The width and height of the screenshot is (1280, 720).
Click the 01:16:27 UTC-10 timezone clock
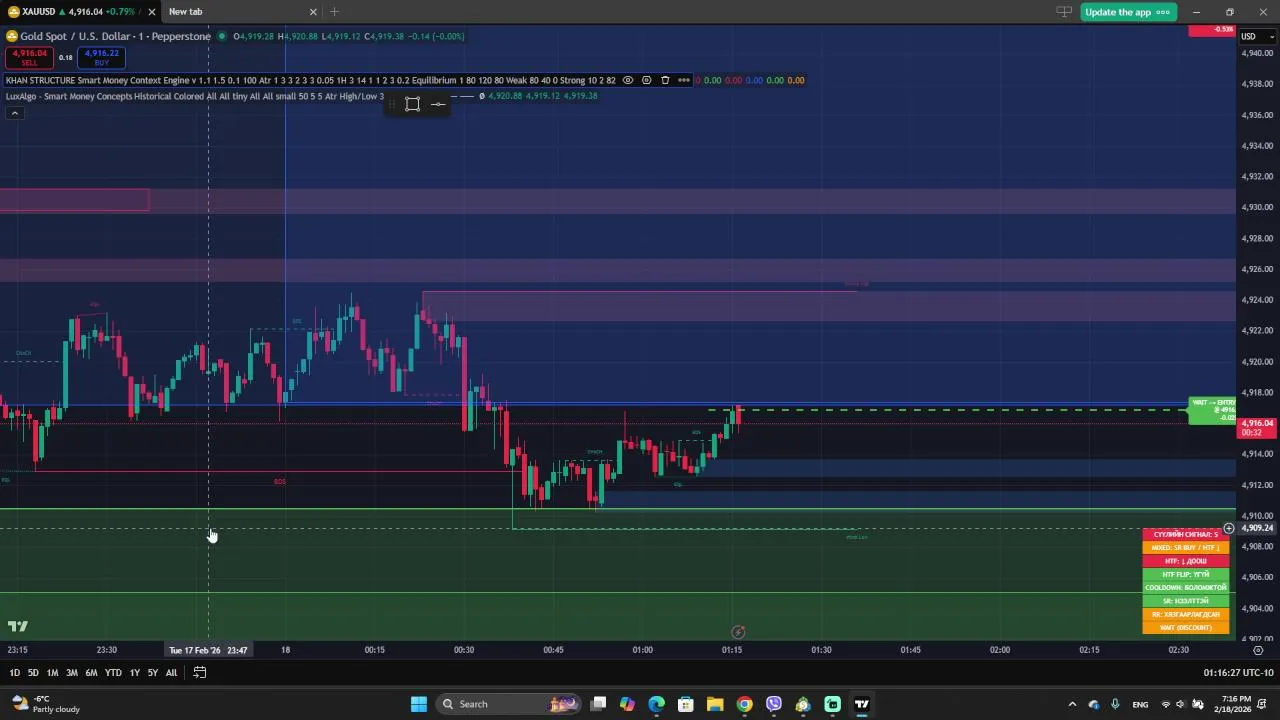pos(1238,673)
